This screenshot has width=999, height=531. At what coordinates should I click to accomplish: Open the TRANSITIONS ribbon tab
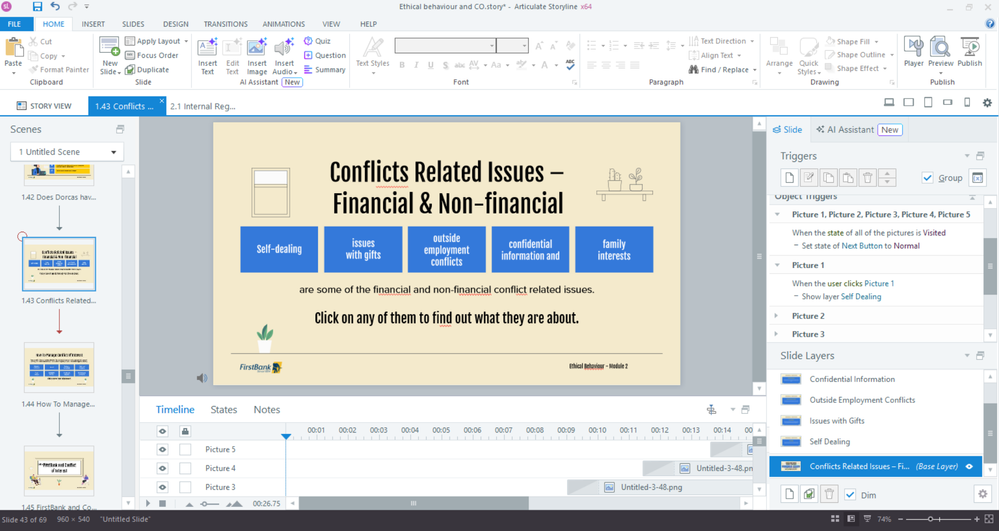(225, 24)
